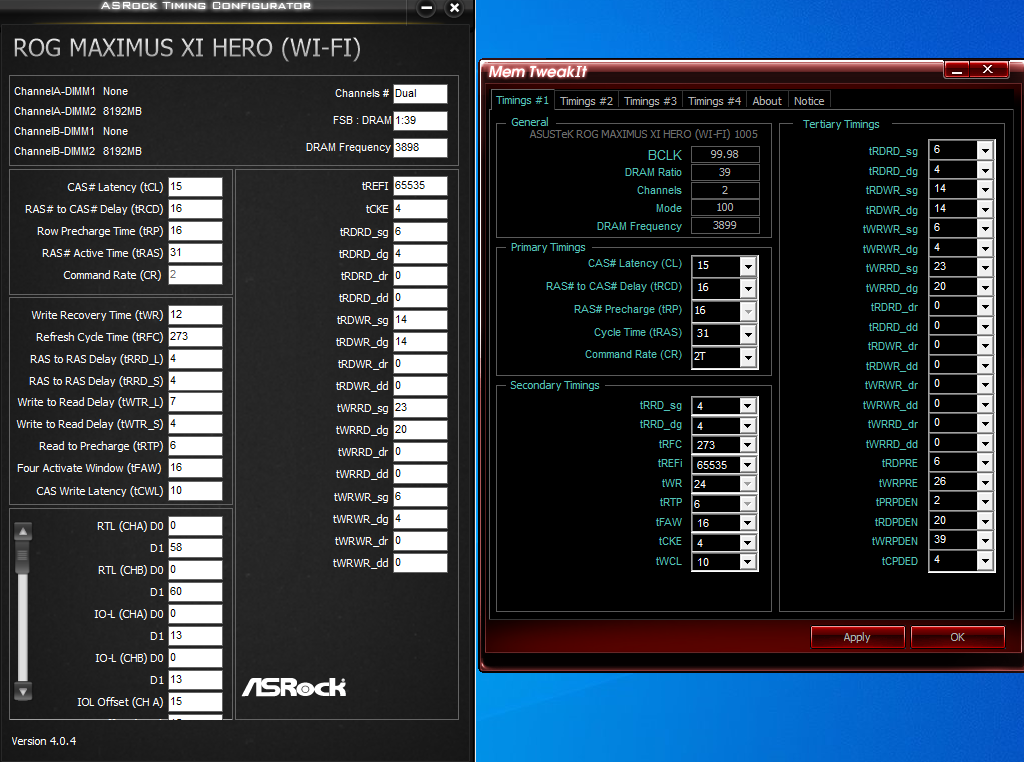Click the Write Recovery Time (tWR) field
The image size is (1024, 762).
coord(195,315)
